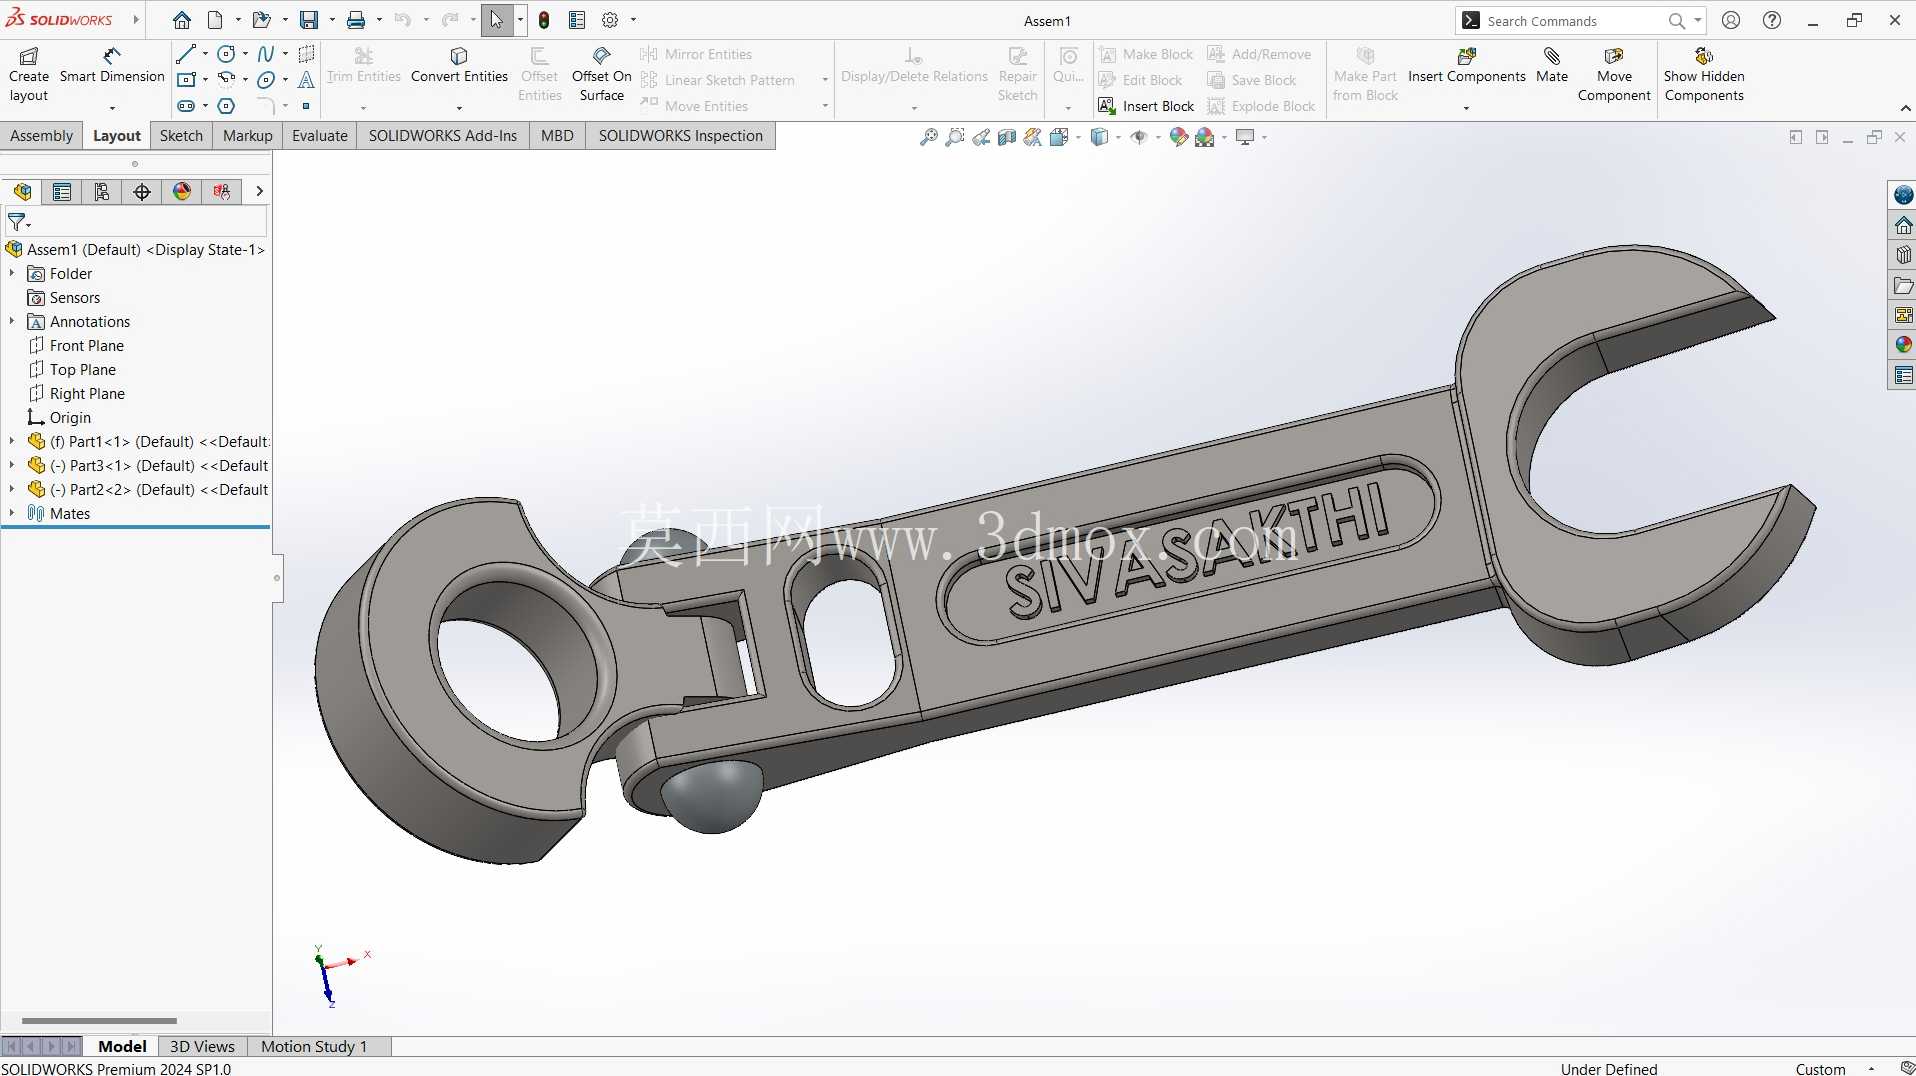Switch to the Evaluate ribbon tab
Image resolution: width=1916 pixels, height=1076 pixels.
pyautogui.click(x=320, y=136)
